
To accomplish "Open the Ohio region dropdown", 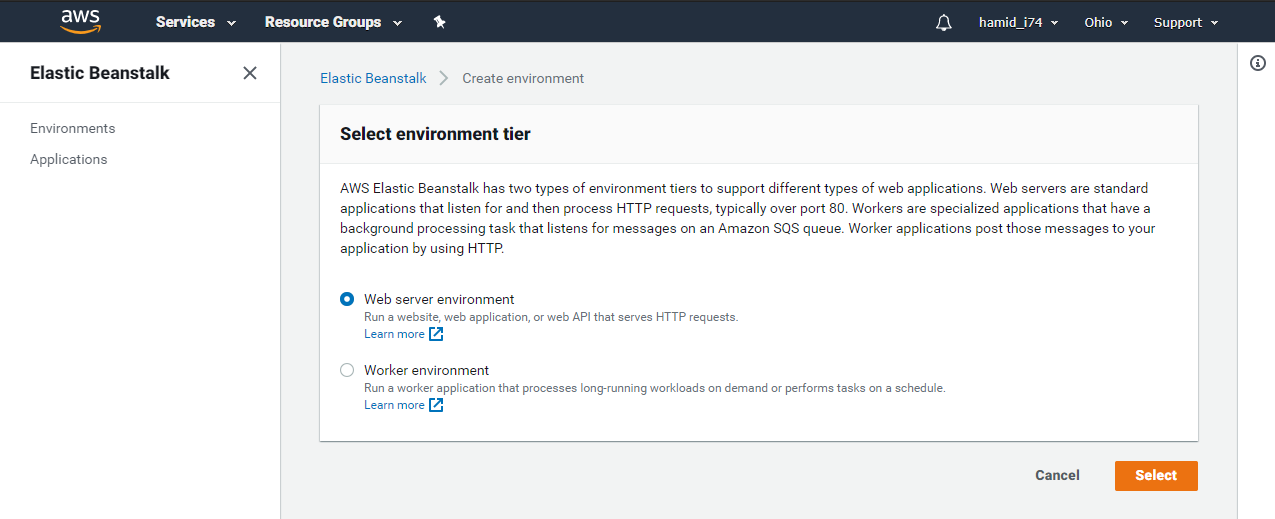I will point(1106,22).
